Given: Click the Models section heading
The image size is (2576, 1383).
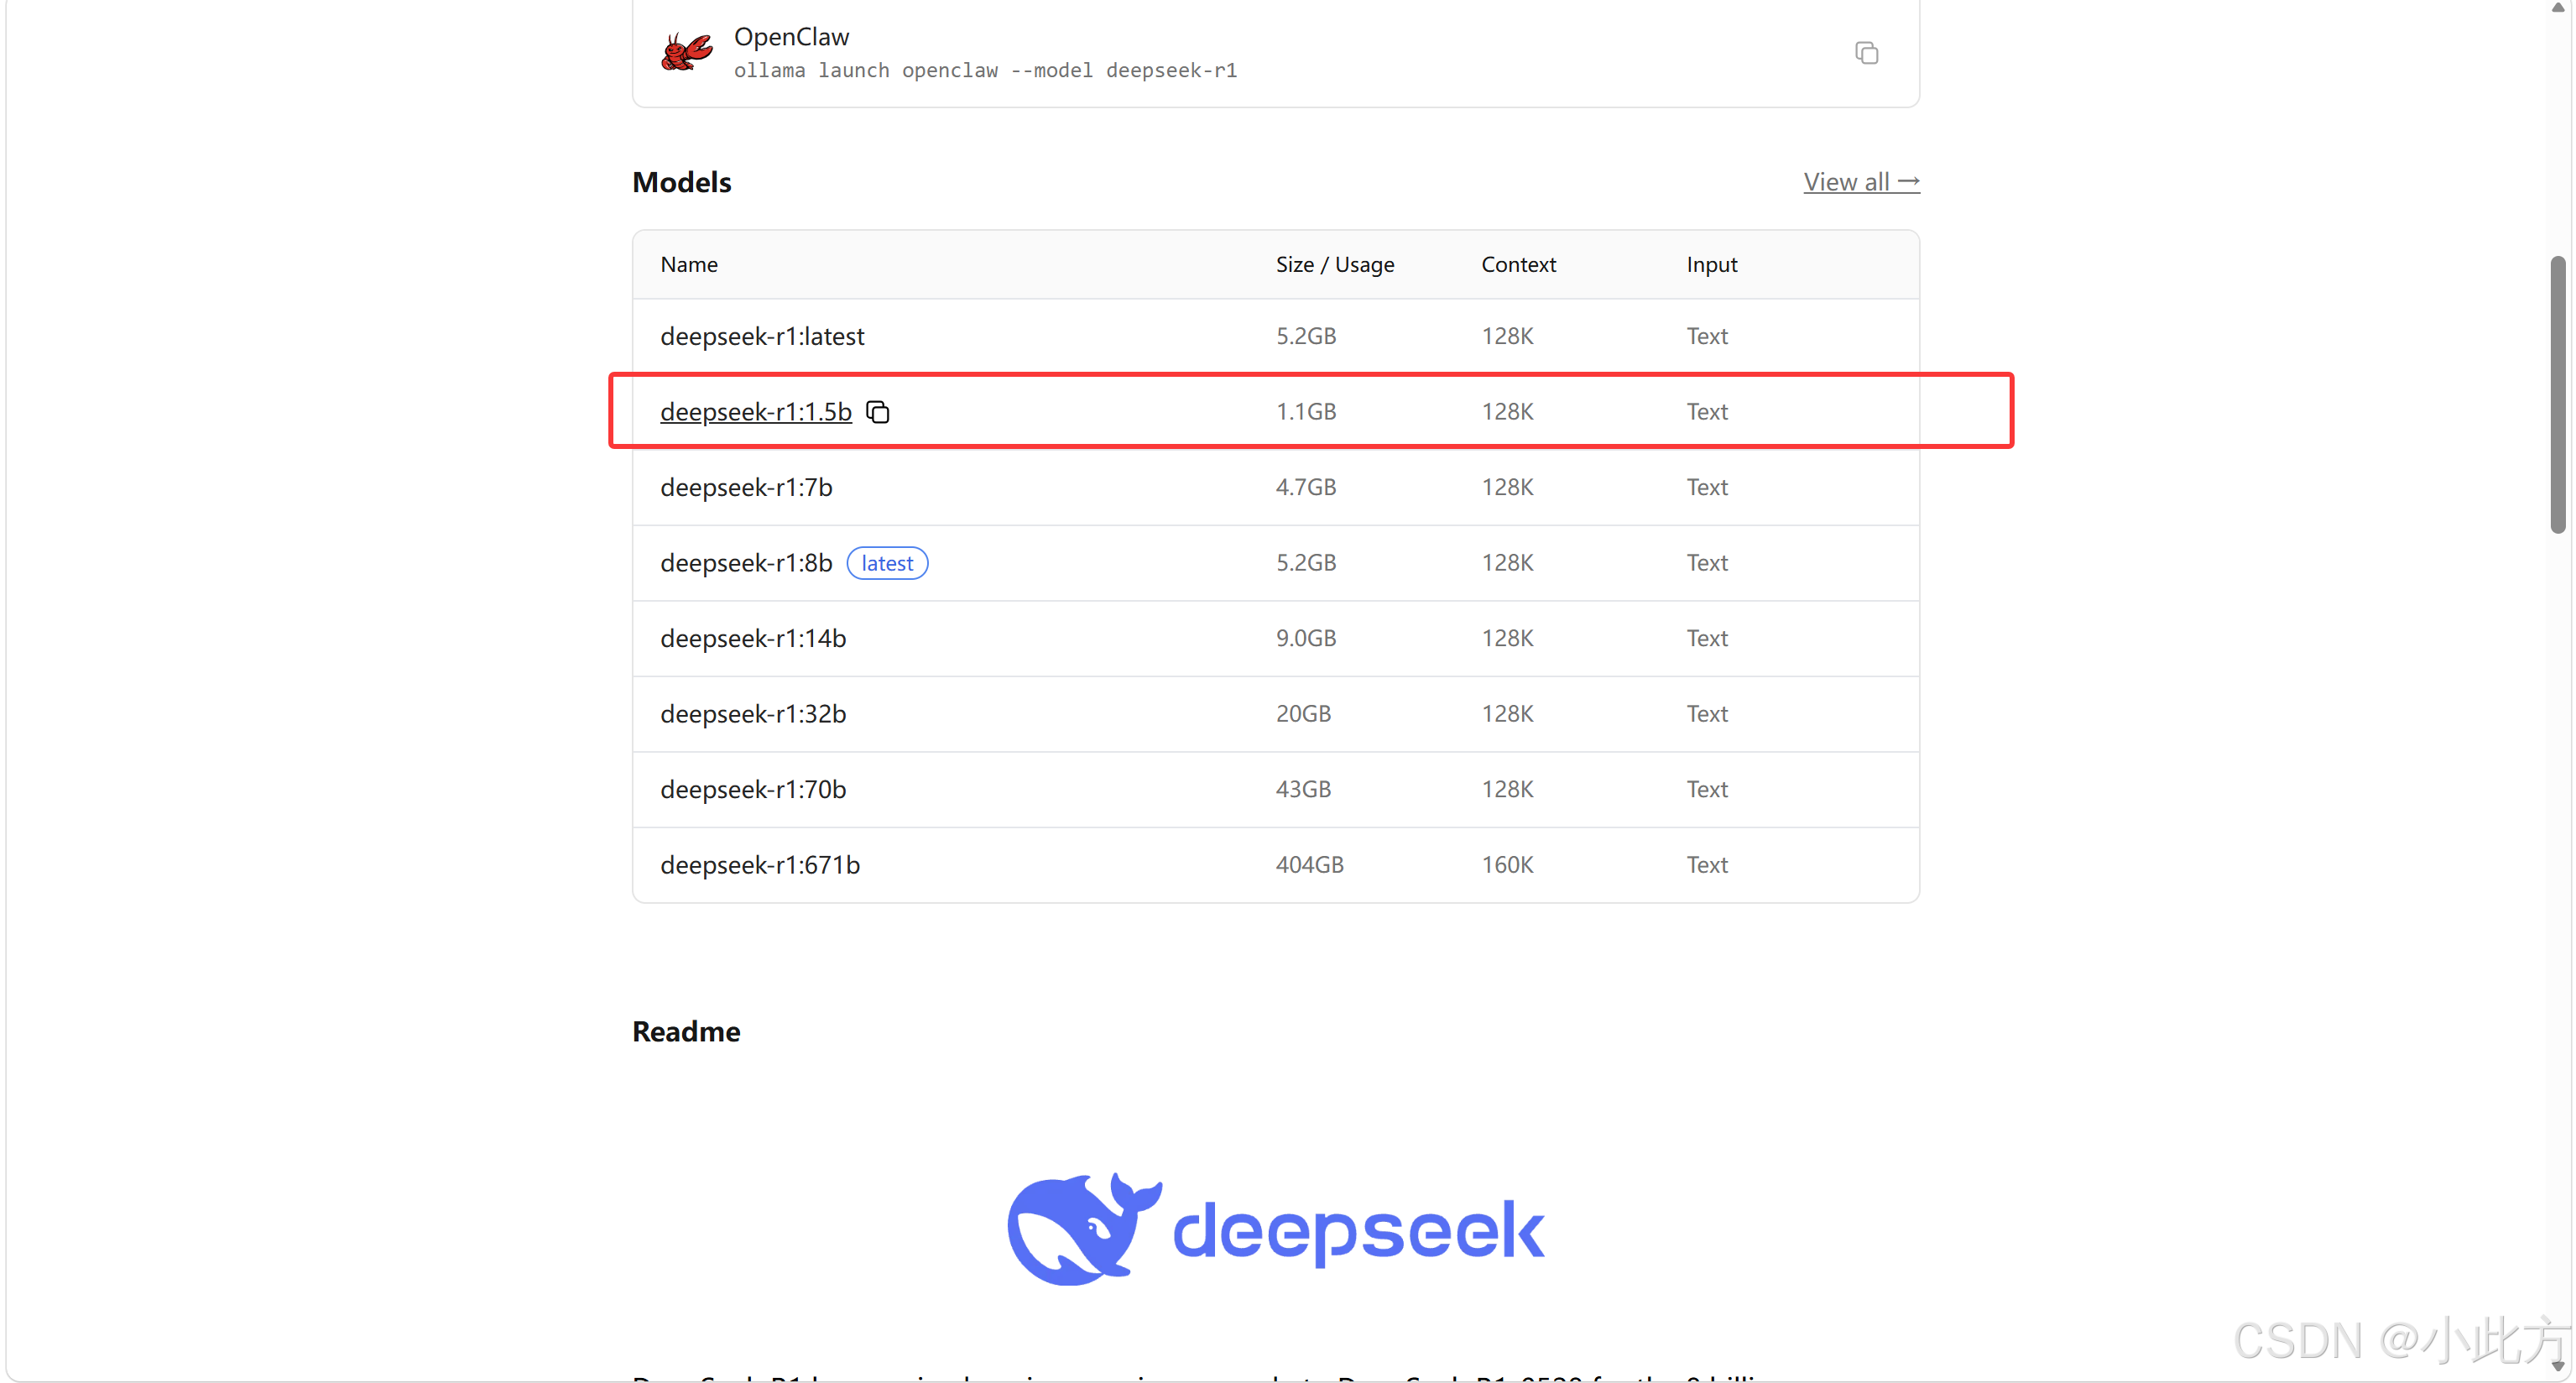Looking at the screenshot, I should point(682,182).
